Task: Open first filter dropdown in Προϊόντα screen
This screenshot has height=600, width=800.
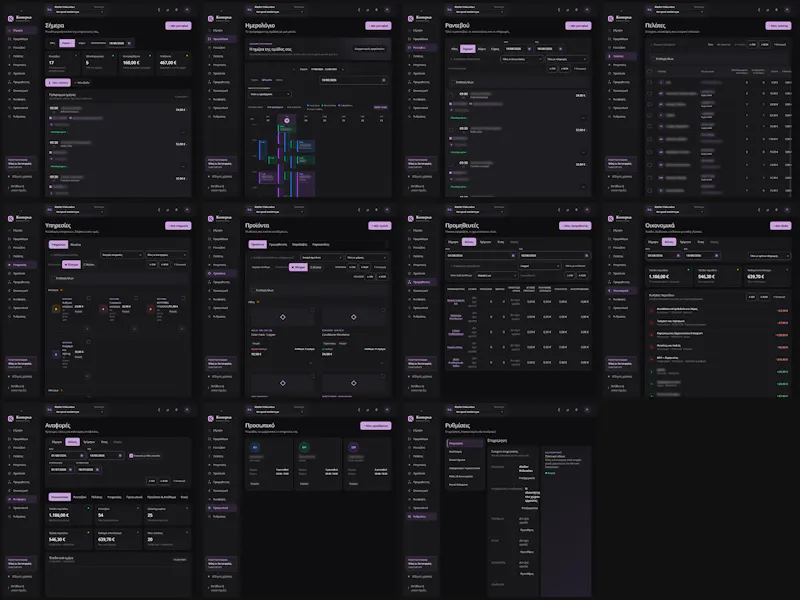Action: (321, 258)
